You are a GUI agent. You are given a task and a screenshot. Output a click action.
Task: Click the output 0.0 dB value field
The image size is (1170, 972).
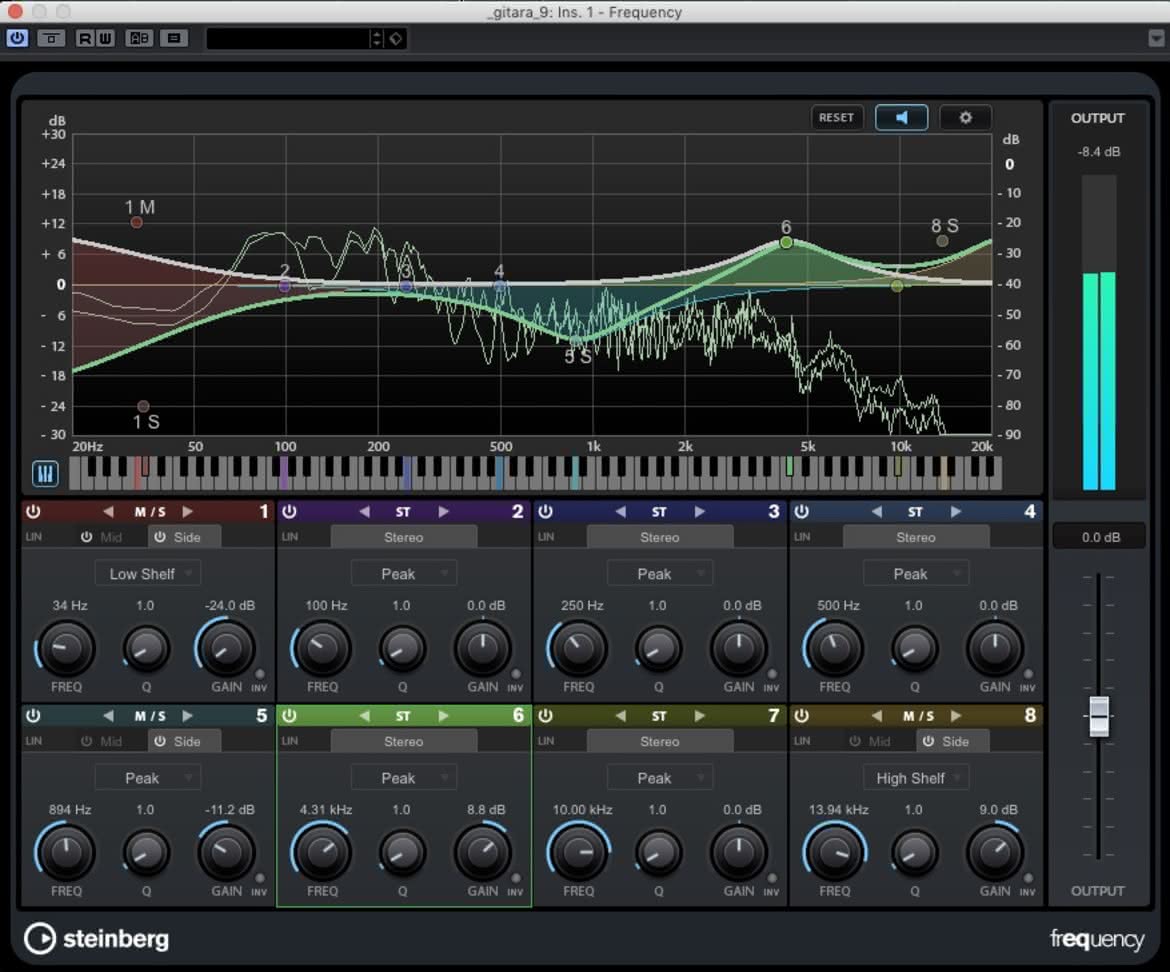pos(1100,537)
